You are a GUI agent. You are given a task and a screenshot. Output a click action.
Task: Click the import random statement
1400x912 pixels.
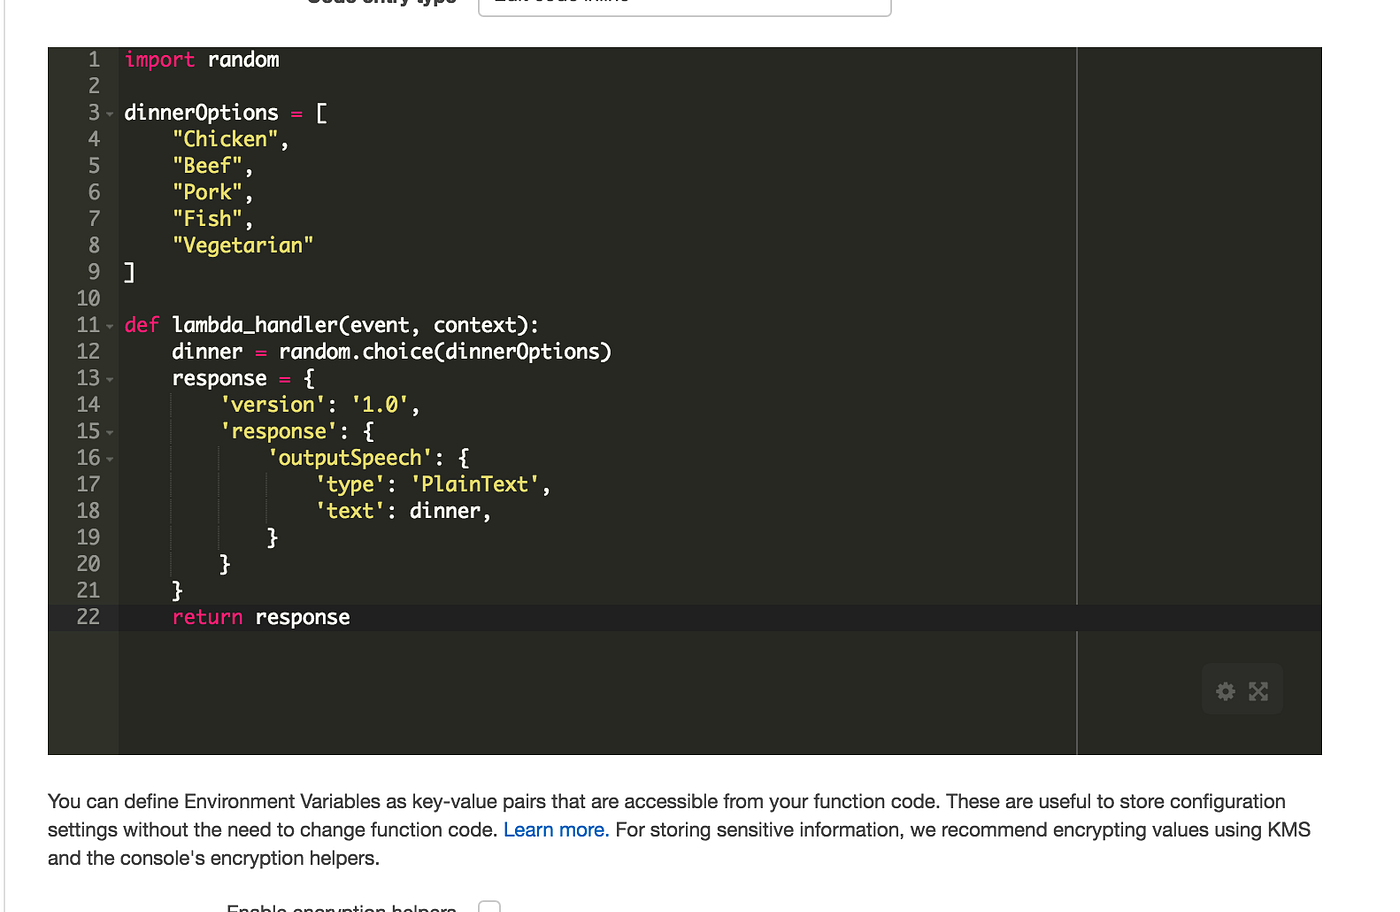tap(200, 59)
